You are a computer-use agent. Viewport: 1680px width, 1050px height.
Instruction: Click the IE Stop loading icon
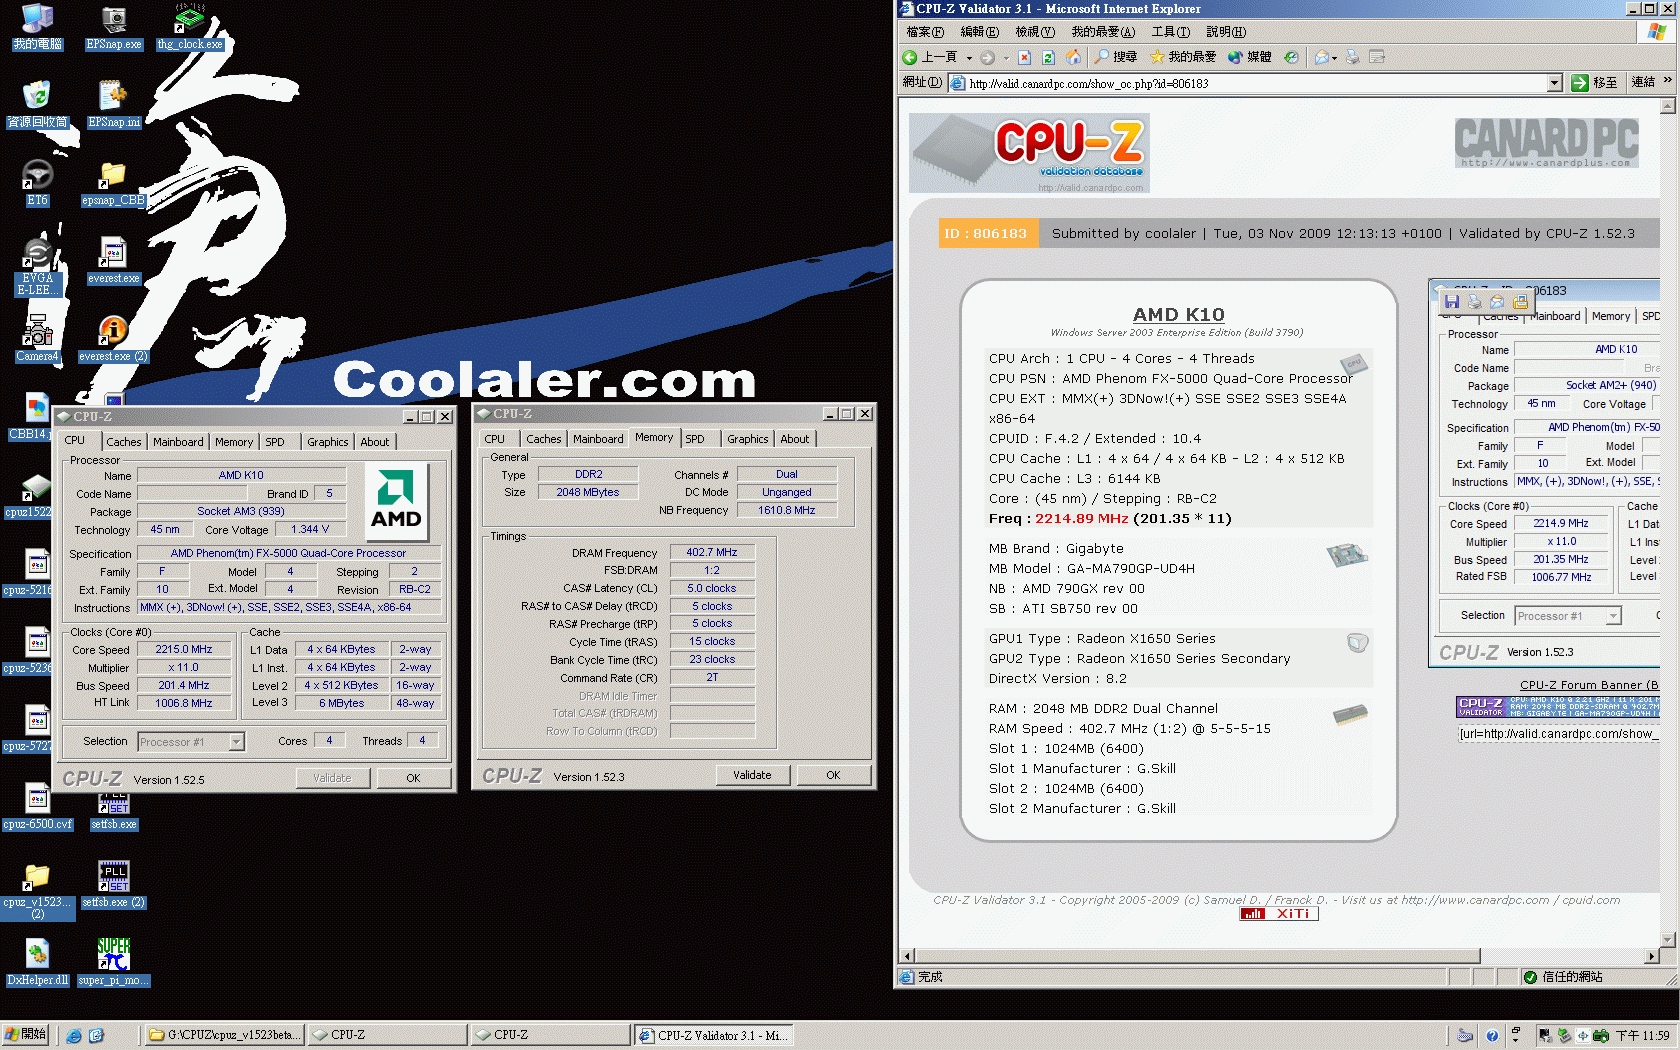pyautogui.click(x=1025, y=57)
